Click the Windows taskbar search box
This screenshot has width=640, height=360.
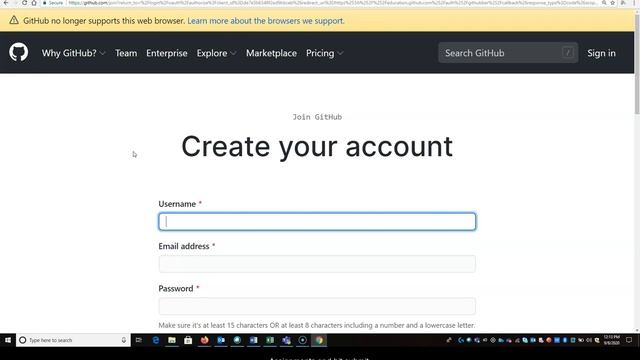[73, 340]
